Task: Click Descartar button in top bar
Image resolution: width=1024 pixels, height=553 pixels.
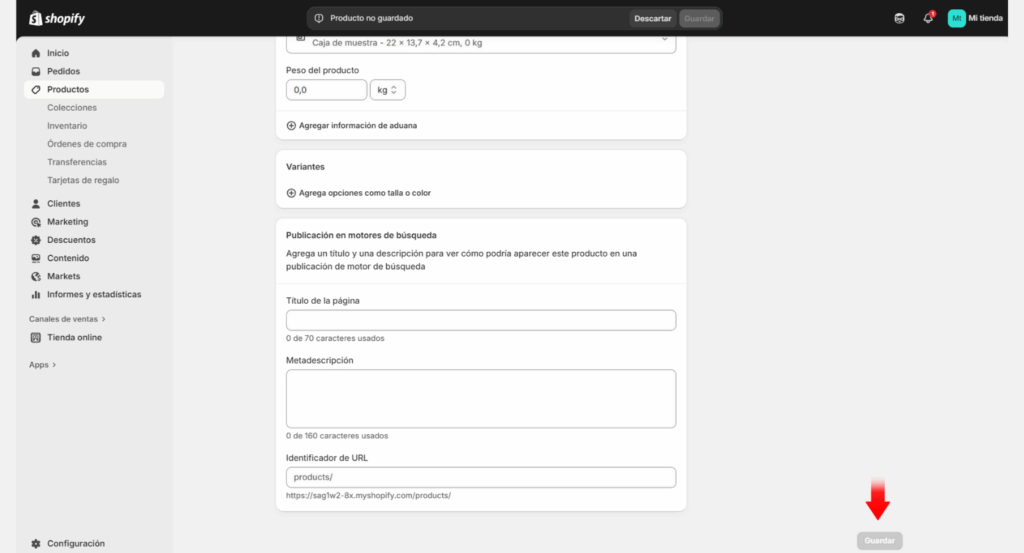Action: click(652, 18)
